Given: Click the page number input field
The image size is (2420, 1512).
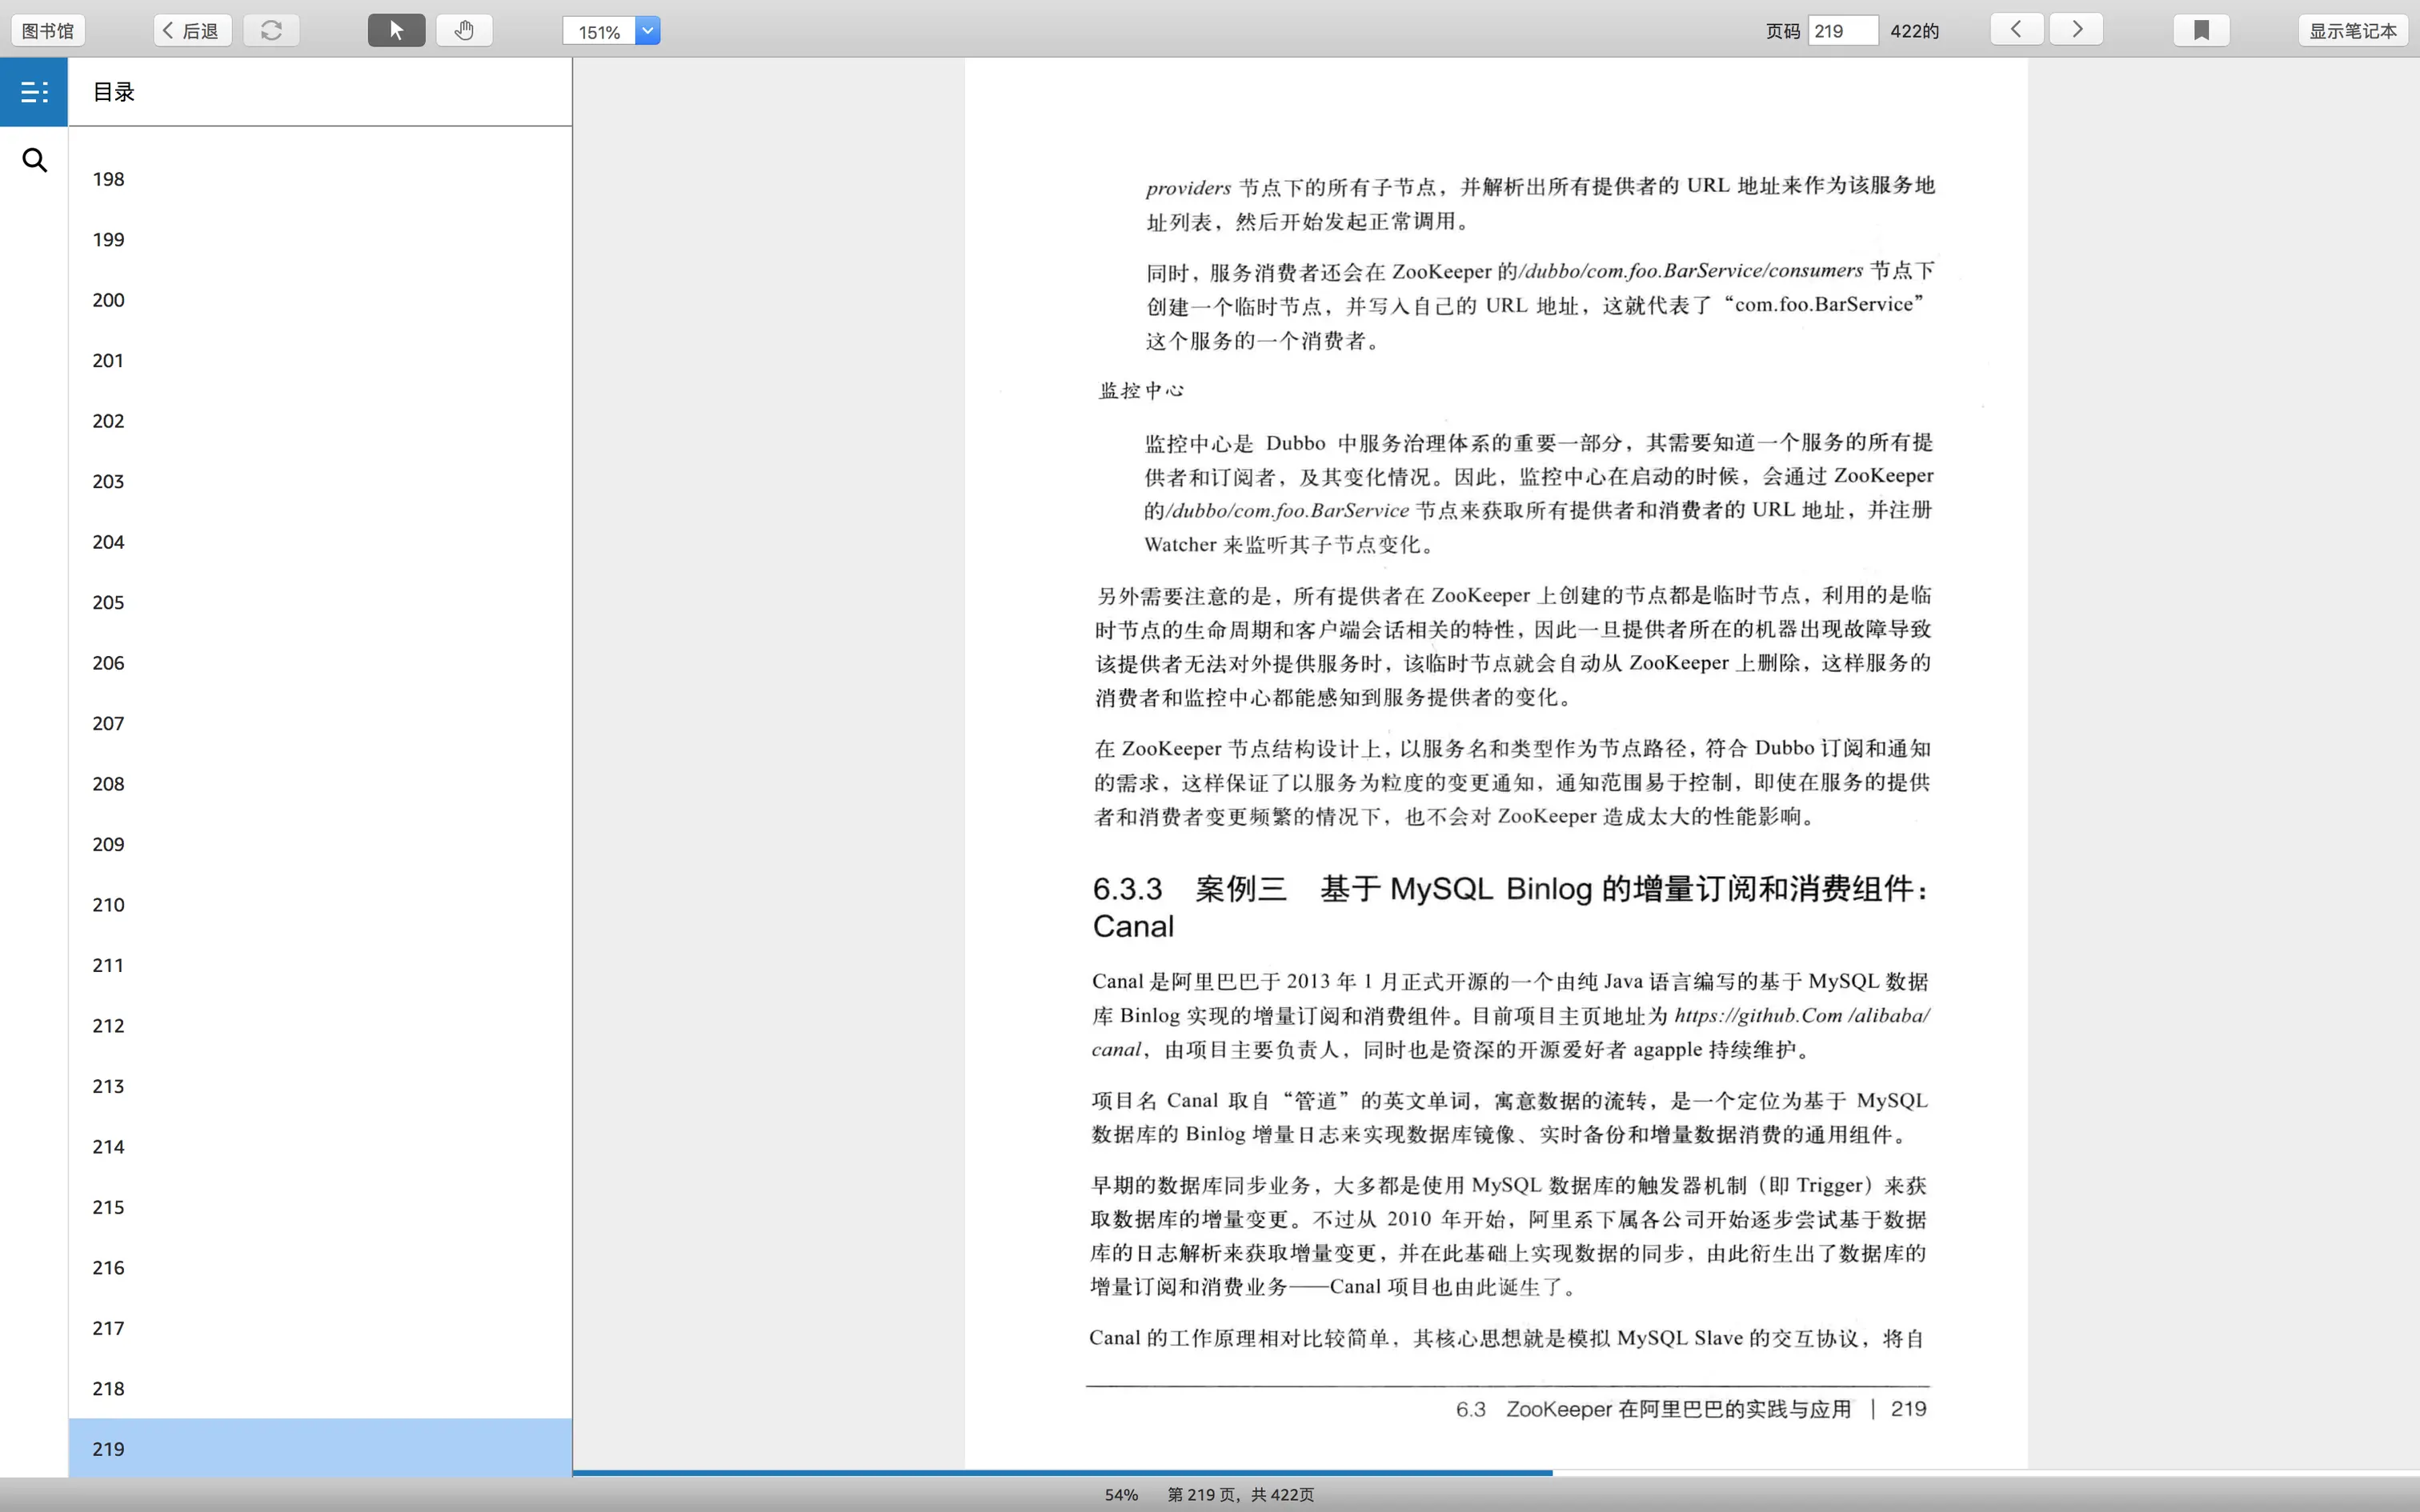Looking at the screenshot, I should coord(1842,30).
